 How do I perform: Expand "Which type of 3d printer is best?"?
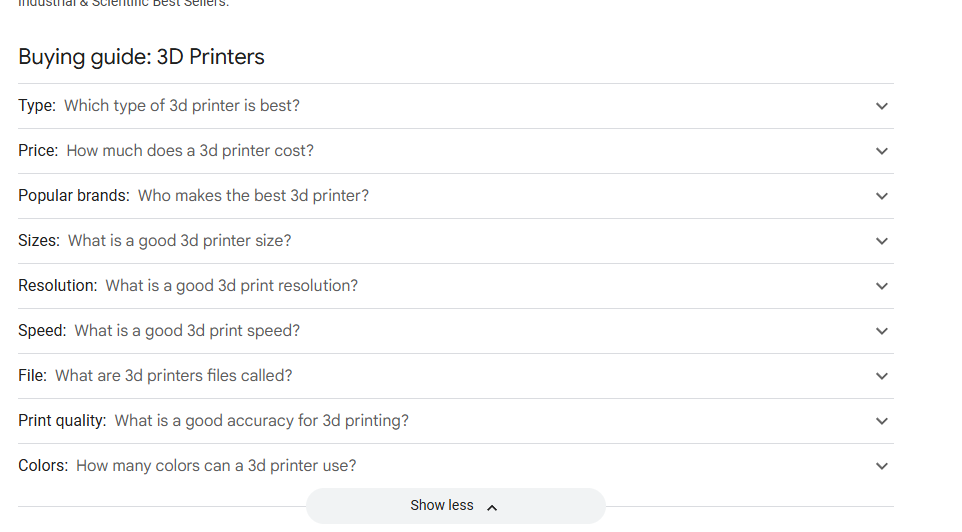click(182, 106)
